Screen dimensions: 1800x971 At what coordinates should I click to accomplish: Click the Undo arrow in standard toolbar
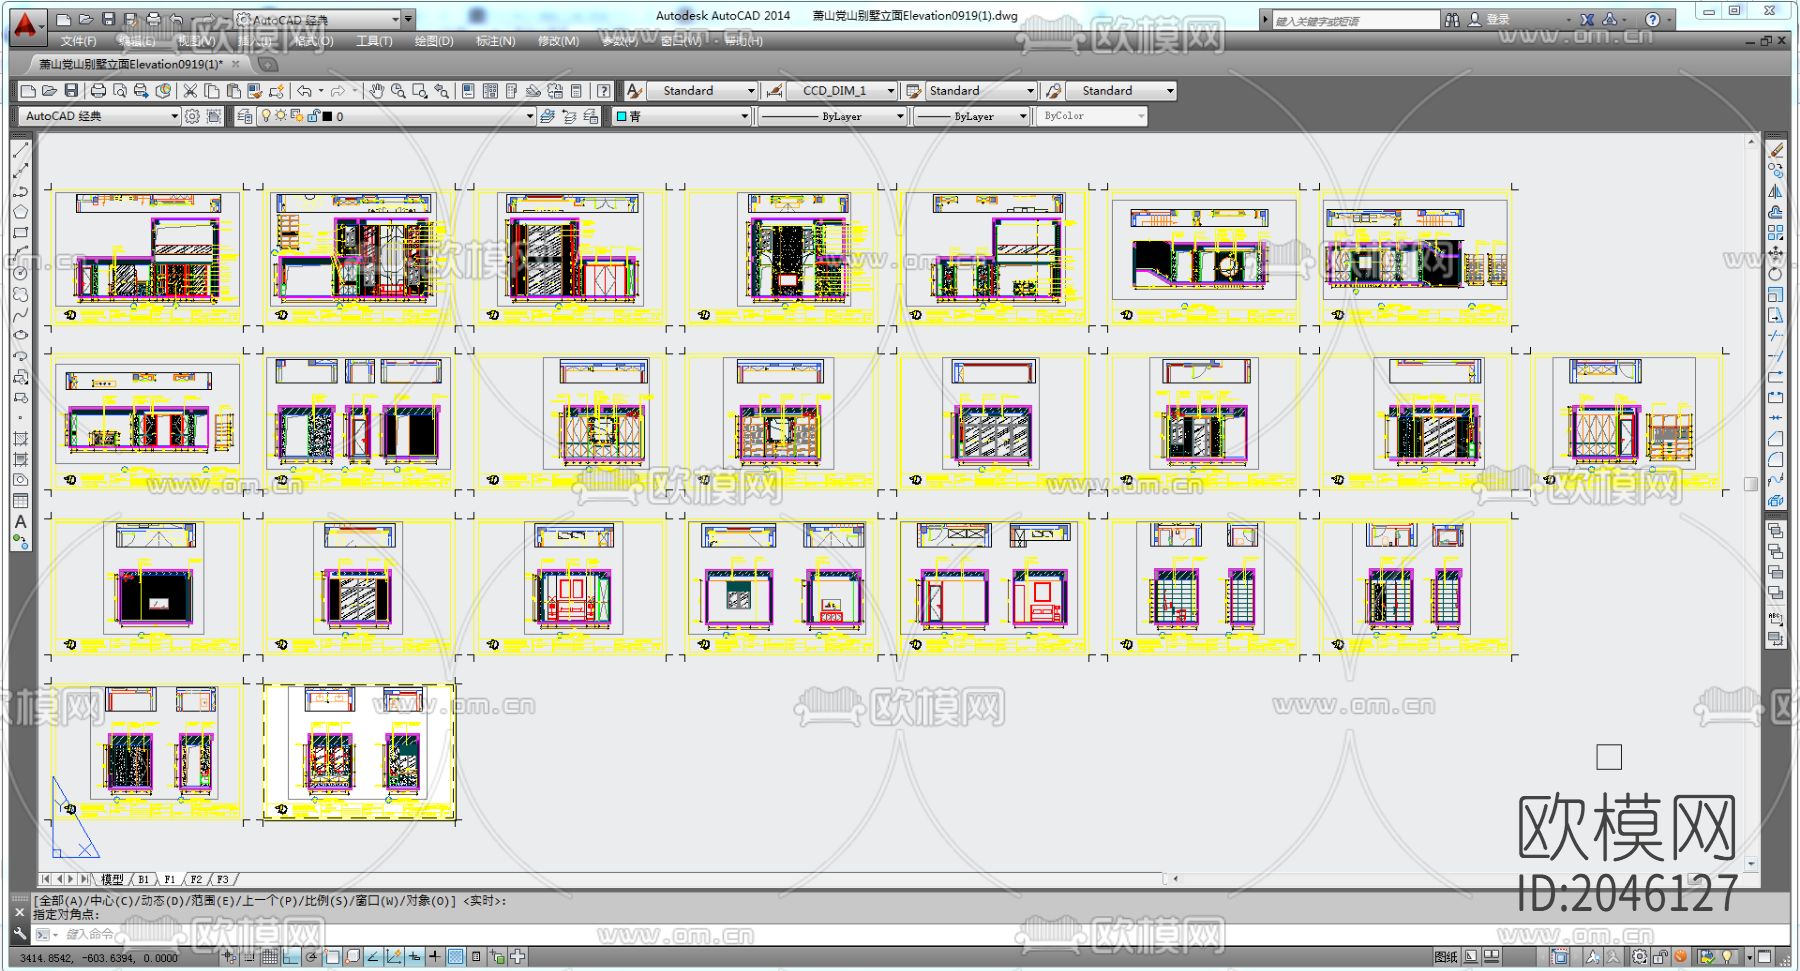click(x=304, y=91)
